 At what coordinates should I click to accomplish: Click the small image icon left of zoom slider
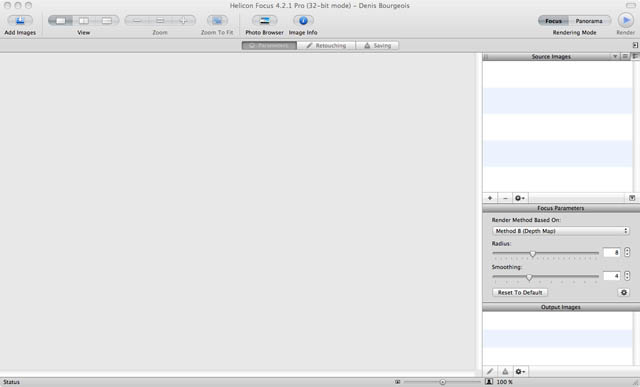[x=397, y=382]
